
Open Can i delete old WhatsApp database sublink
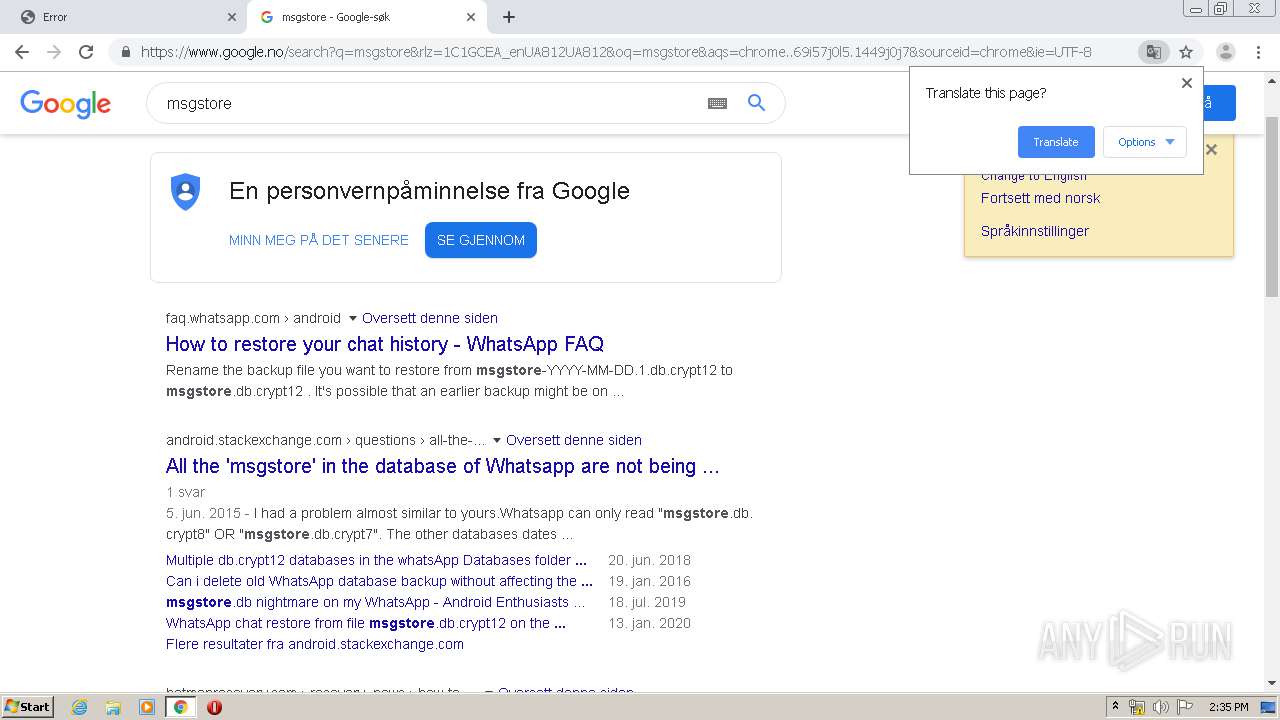pyautogui.click(x=379, y=581)
